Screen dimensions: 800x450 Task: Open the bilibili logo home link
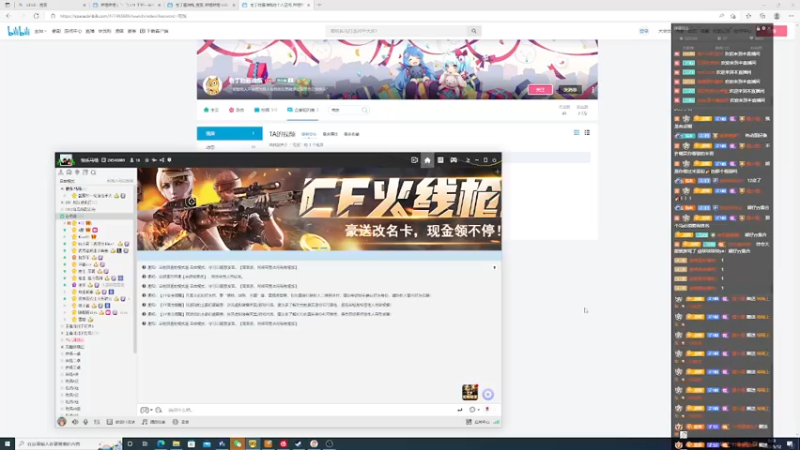click(x=18, y=31)
